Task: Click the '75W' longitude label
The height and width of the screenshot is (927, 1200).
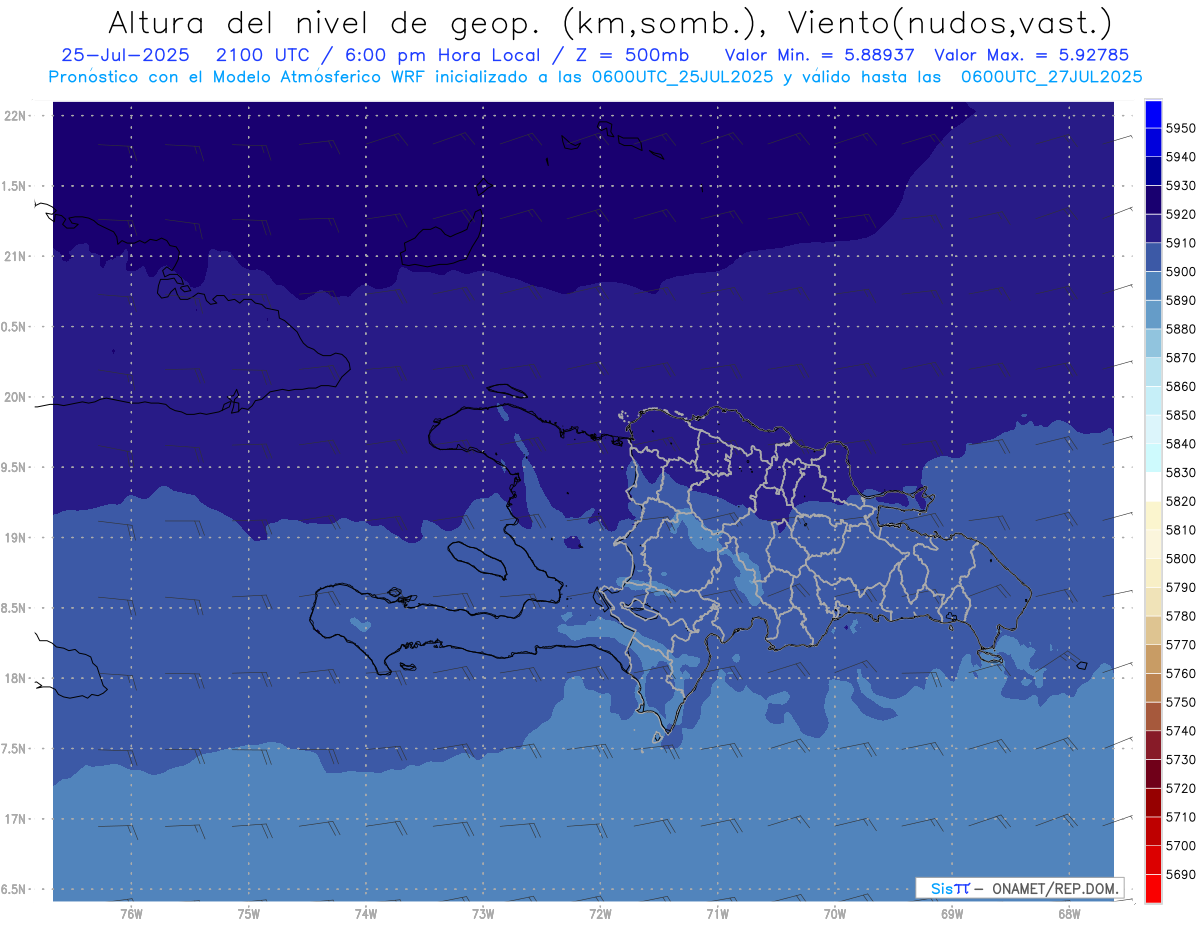Action: [249, 913]
